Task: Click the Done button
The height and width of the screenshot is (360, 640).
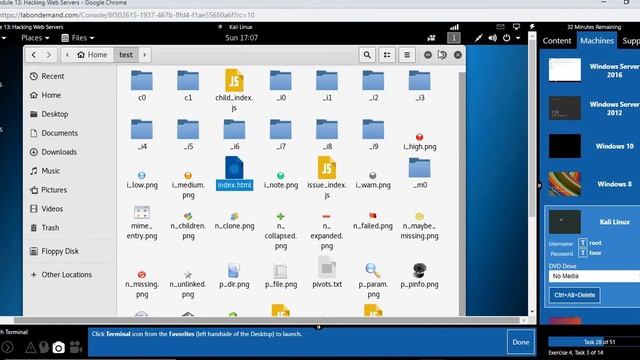Action: pos(520,342)
